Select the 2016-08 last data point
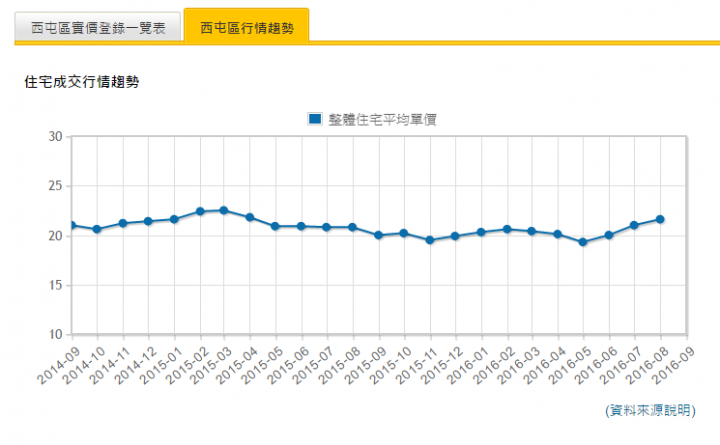Viewport: 720px width, 445px height. pos(660,220)
